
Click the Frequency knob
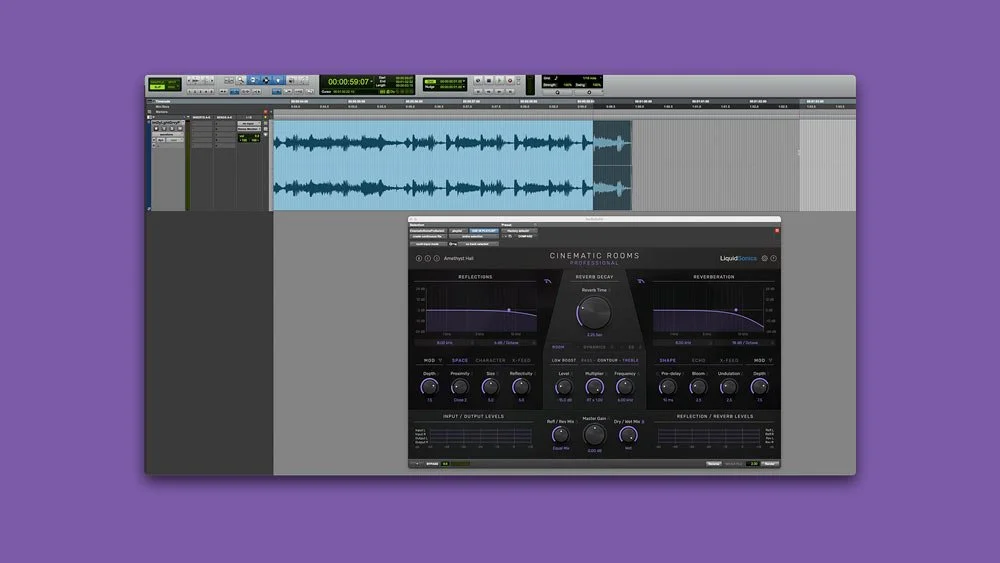point(624,386)
